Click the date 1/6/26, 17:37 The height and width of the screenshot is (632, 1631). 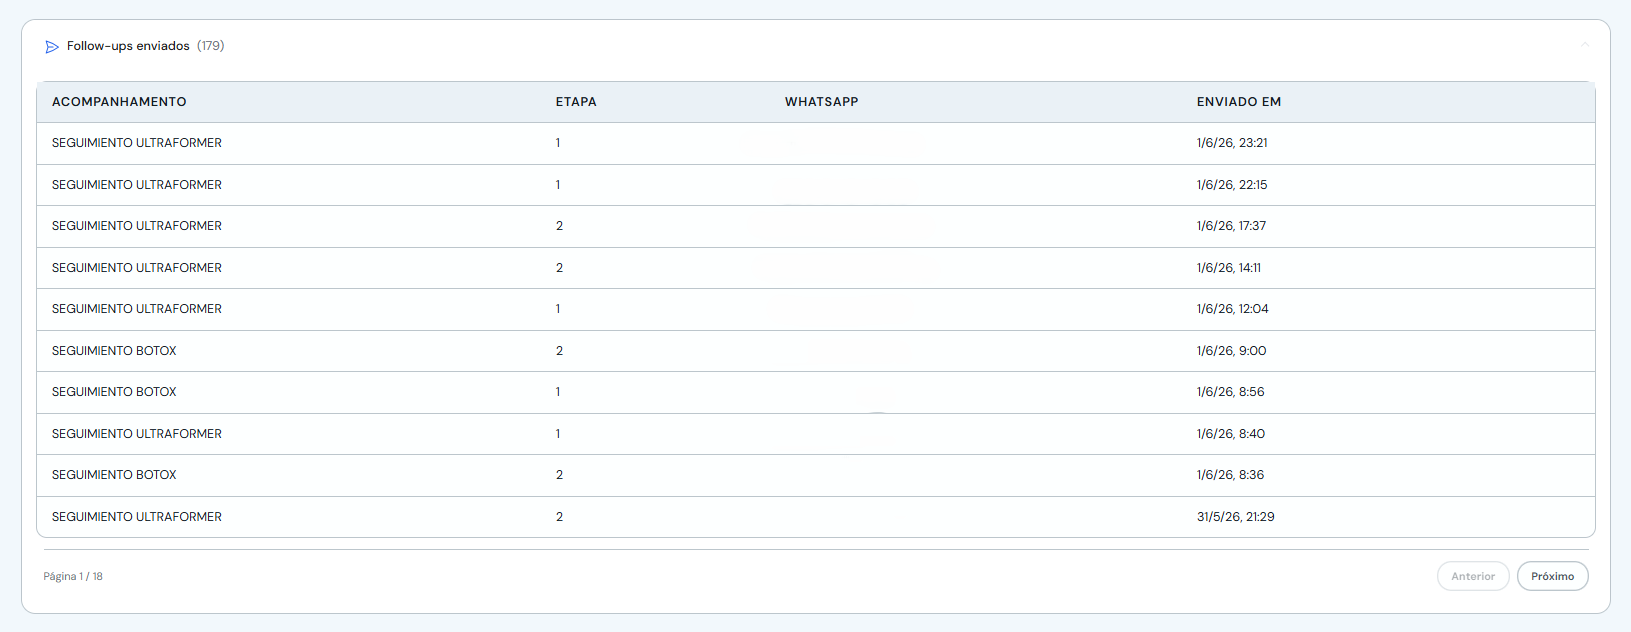[x=1231, y=226]
